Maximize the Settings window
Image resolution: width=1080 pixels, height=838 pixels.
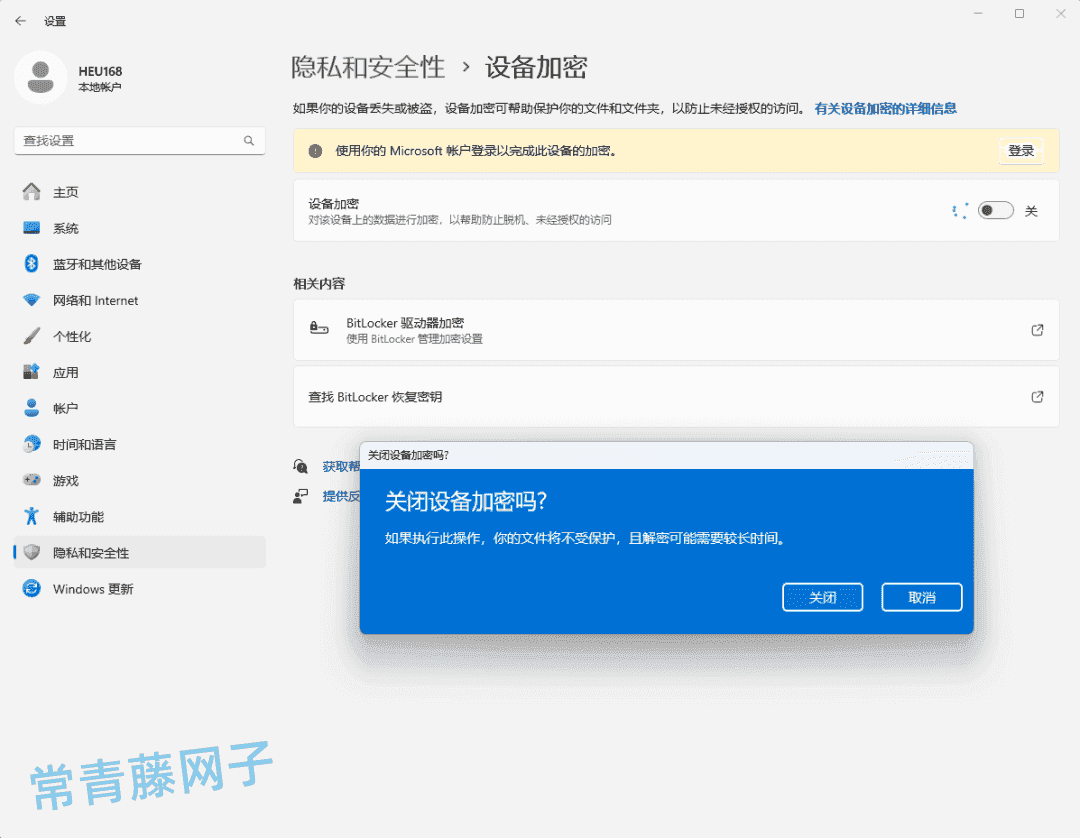(1019, 14)
